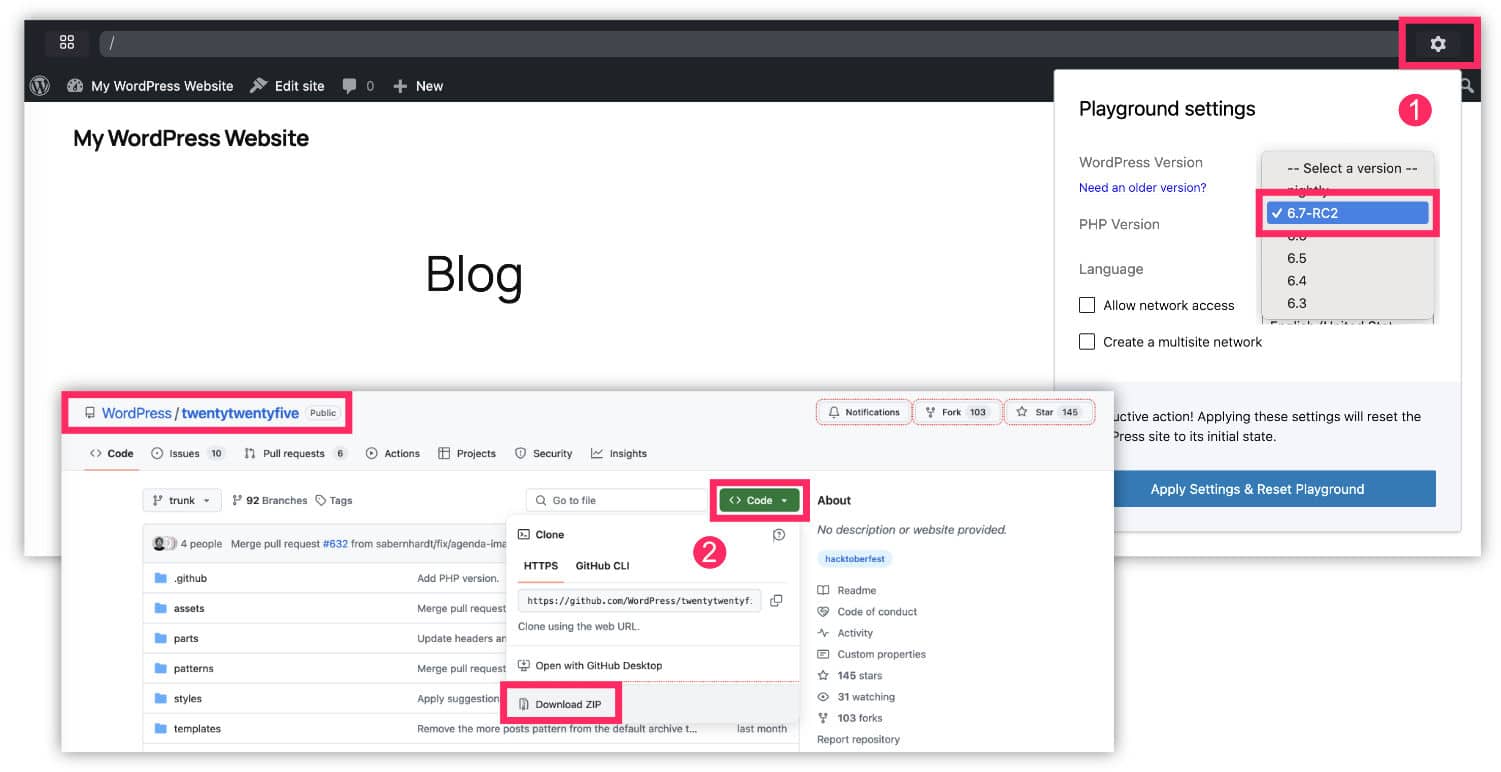The height and width of the screenshot is (772, 1501).
Task: Click Open with GitHub Desktop
Action: tap(590, 665)
